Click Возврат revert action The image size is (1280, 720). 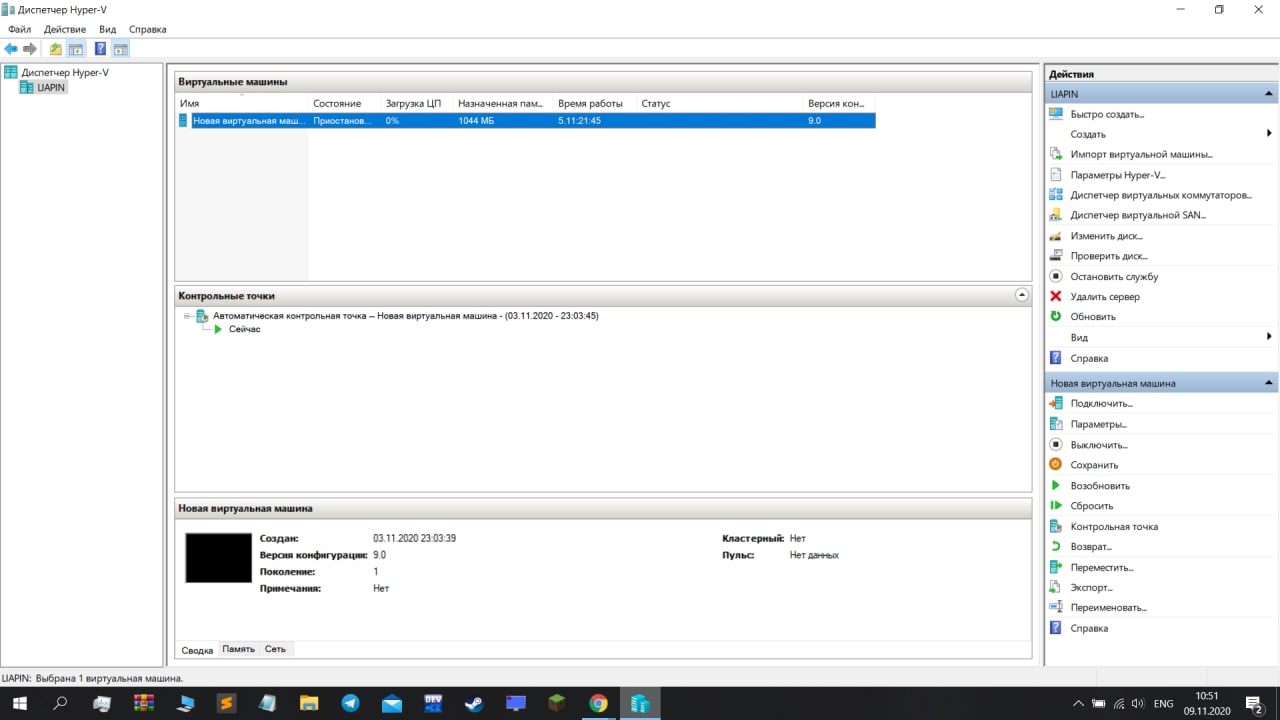click(x=1091, y=547)
